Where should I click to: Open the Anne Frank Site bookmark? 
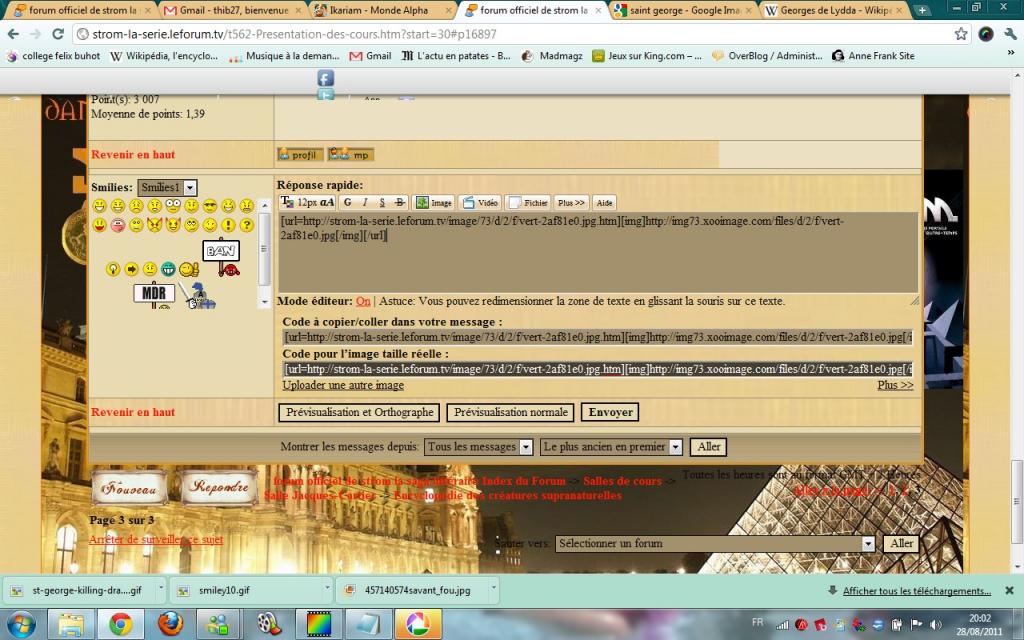[x=873, y=56]
